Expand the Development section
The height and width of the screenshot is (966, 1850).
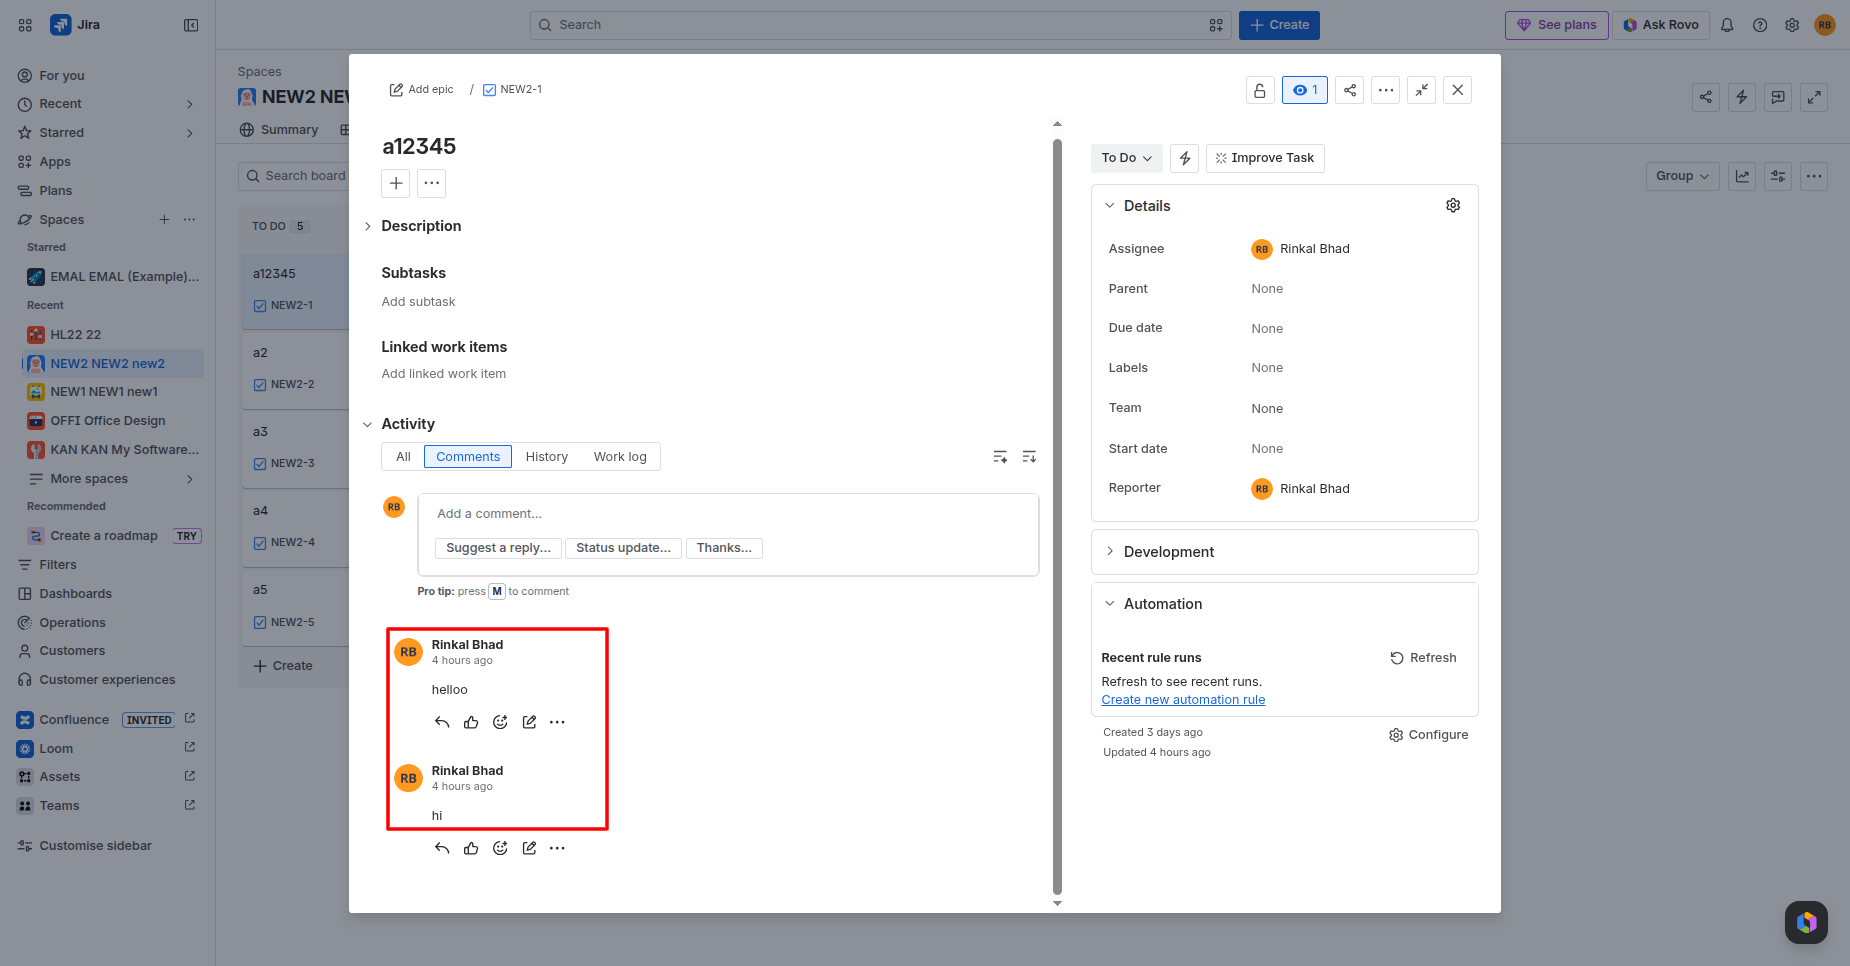[1110, 552]
